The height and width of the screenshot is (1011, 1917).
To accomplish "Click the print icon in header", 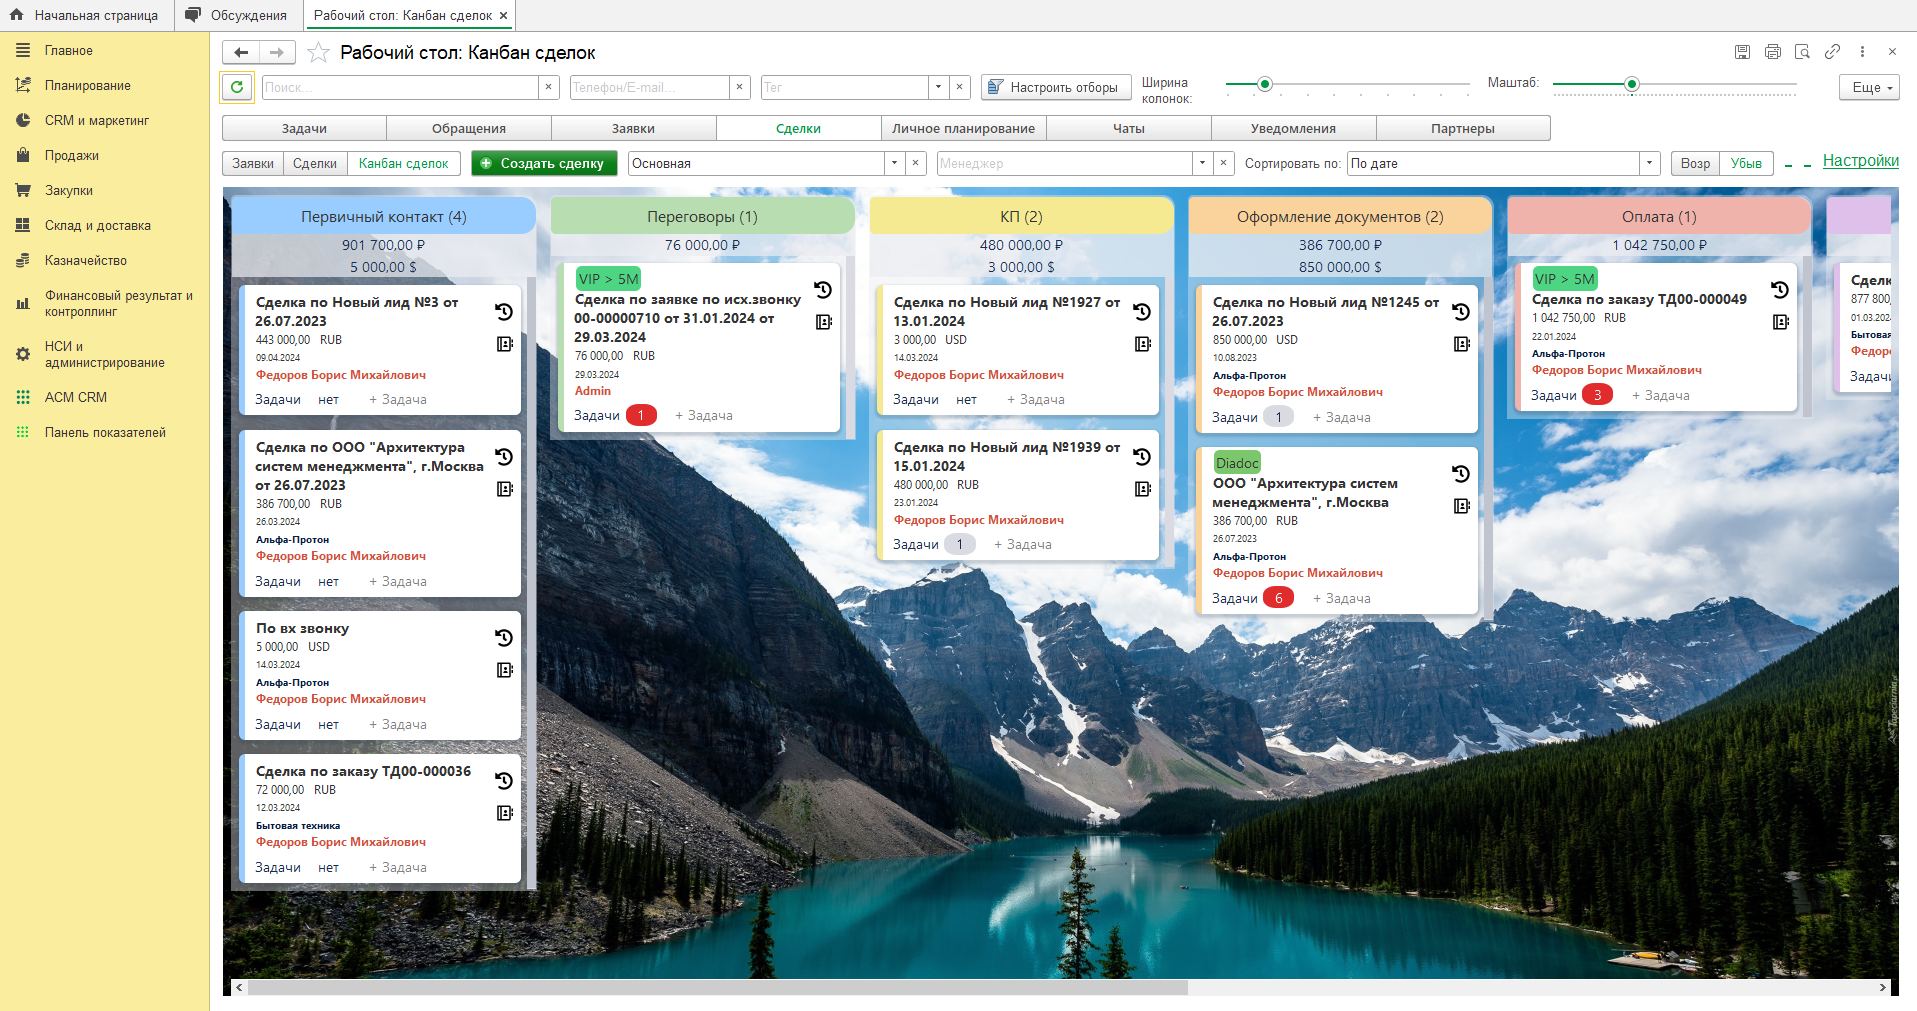I will click(x=1772, y=52).
